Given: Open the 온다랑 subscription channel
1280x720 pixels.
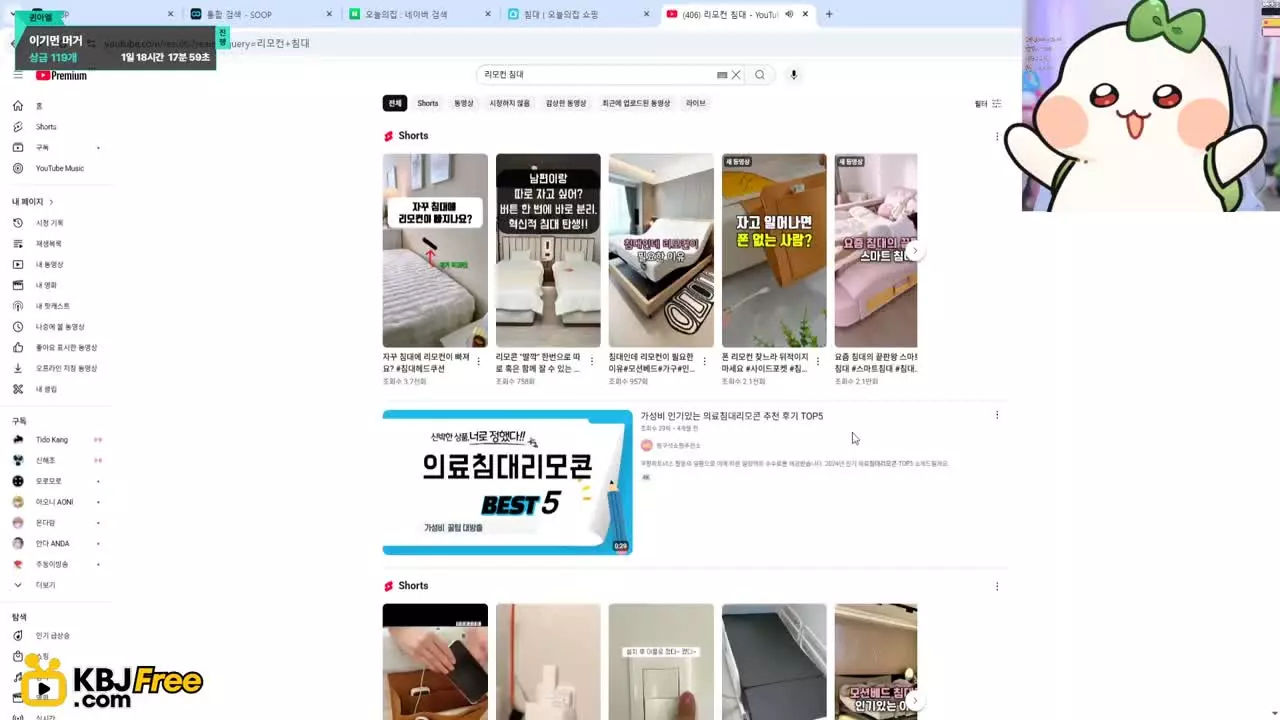Looking at the screenshot, I should coord(46,523).
